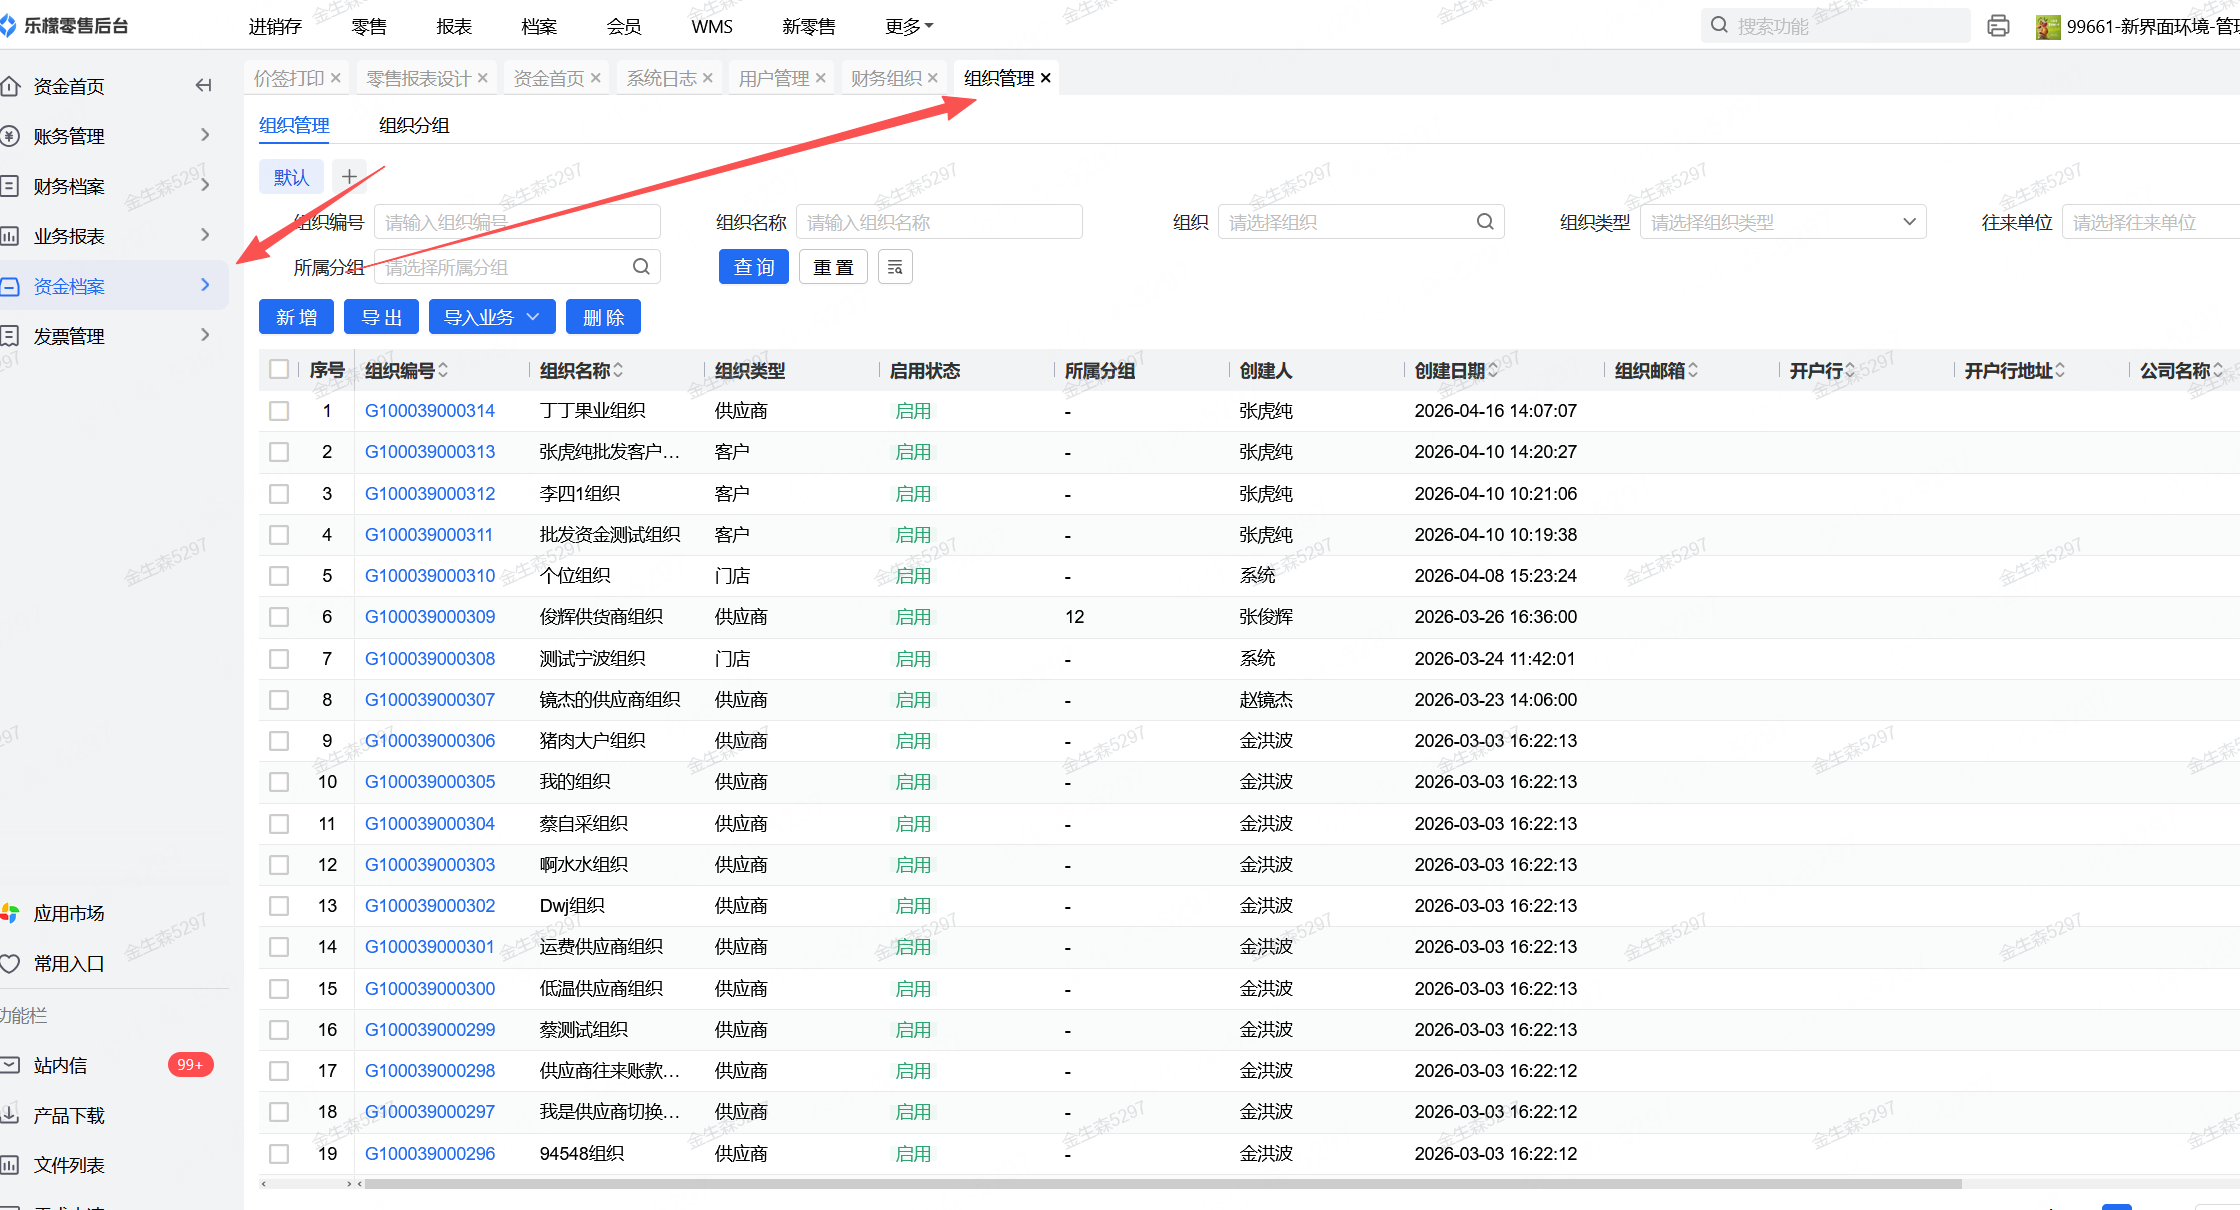The width and height of the screenshot is (2240, 1210).
Task: Switch to 组织分组 sub-tab
Action: (x=414, y=126)
